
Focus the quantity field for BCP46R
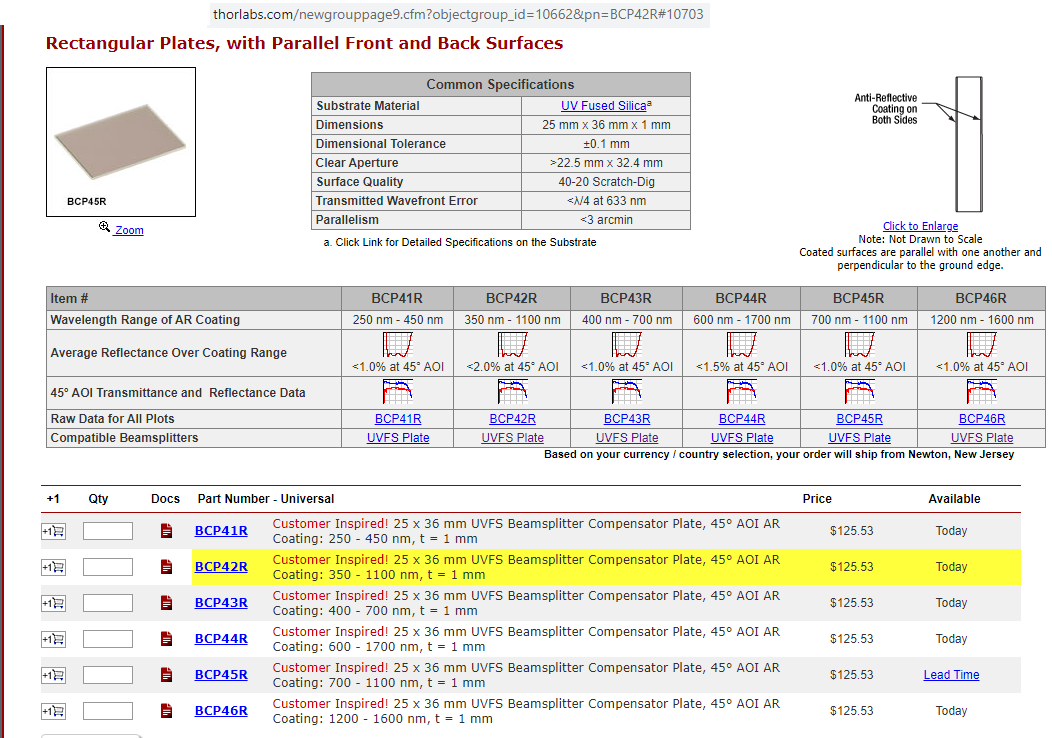point(108,711)
